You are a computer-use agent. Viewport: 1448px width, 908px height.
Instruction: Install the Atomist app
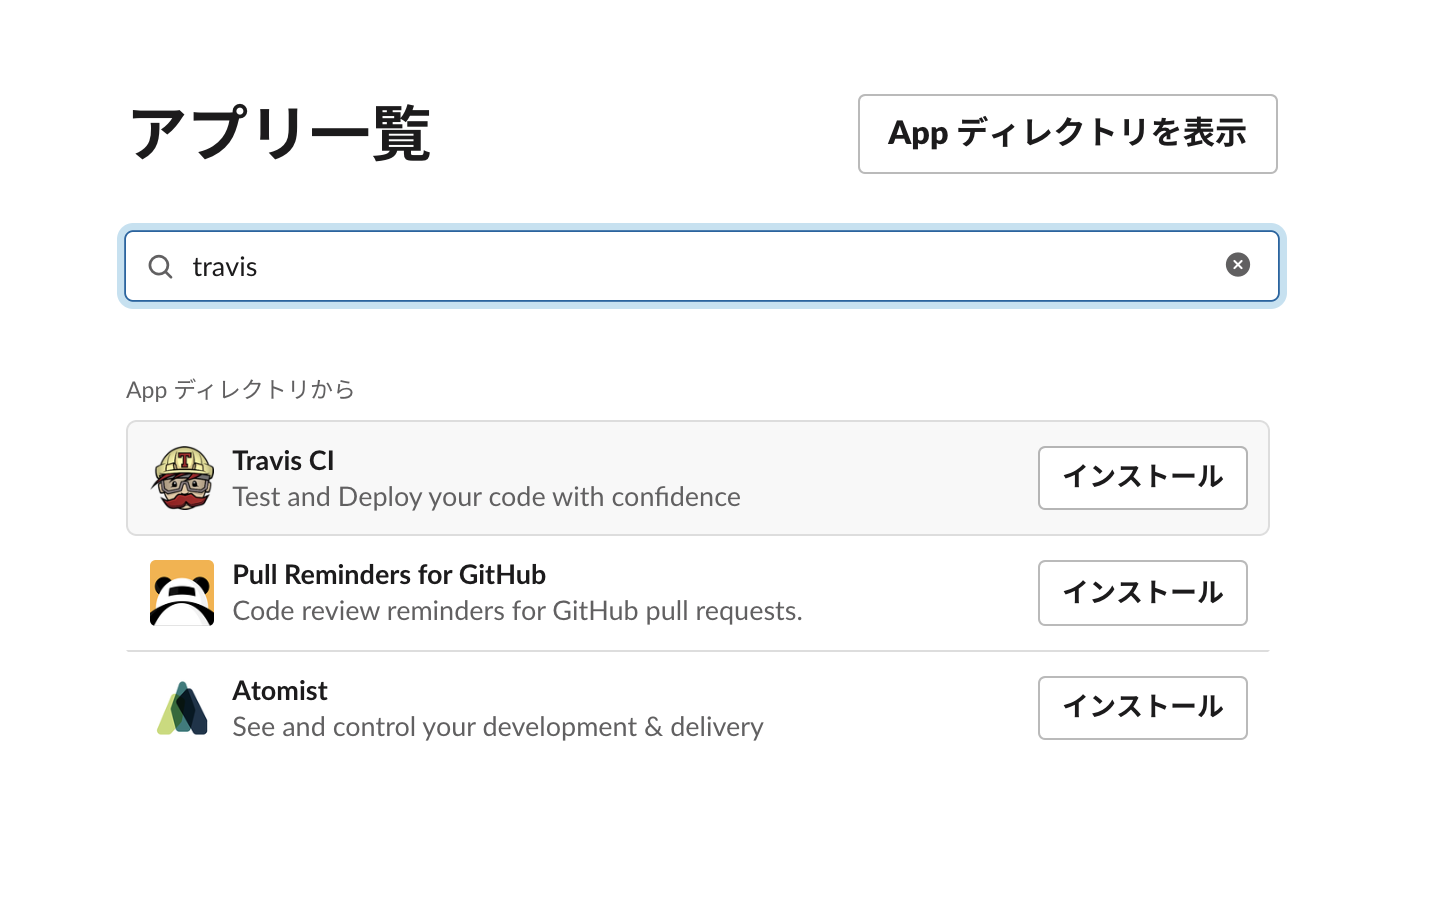coord(1142,708)
